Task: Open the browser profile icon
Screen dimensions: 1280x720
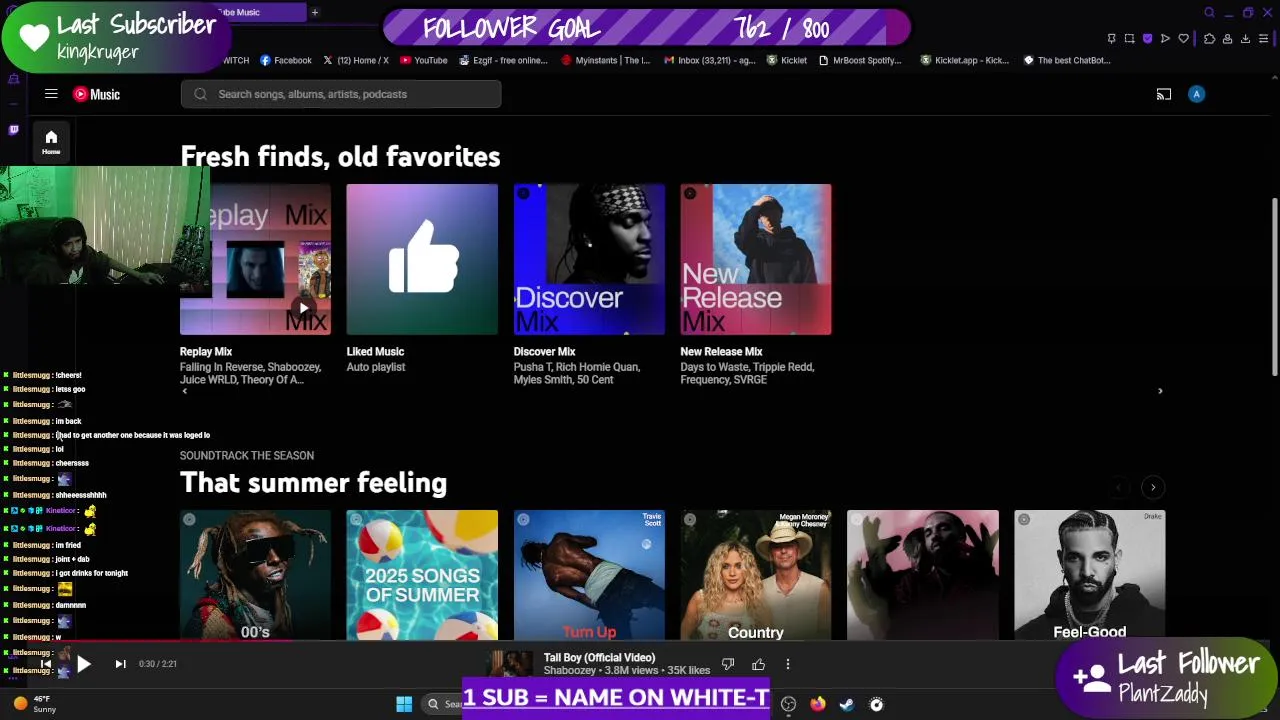Action: click(1227, 39)
